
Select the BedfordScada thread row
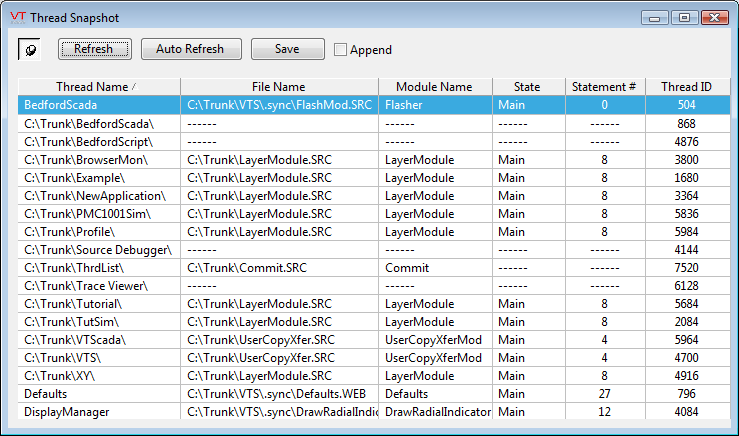click(x=100, y=105)
